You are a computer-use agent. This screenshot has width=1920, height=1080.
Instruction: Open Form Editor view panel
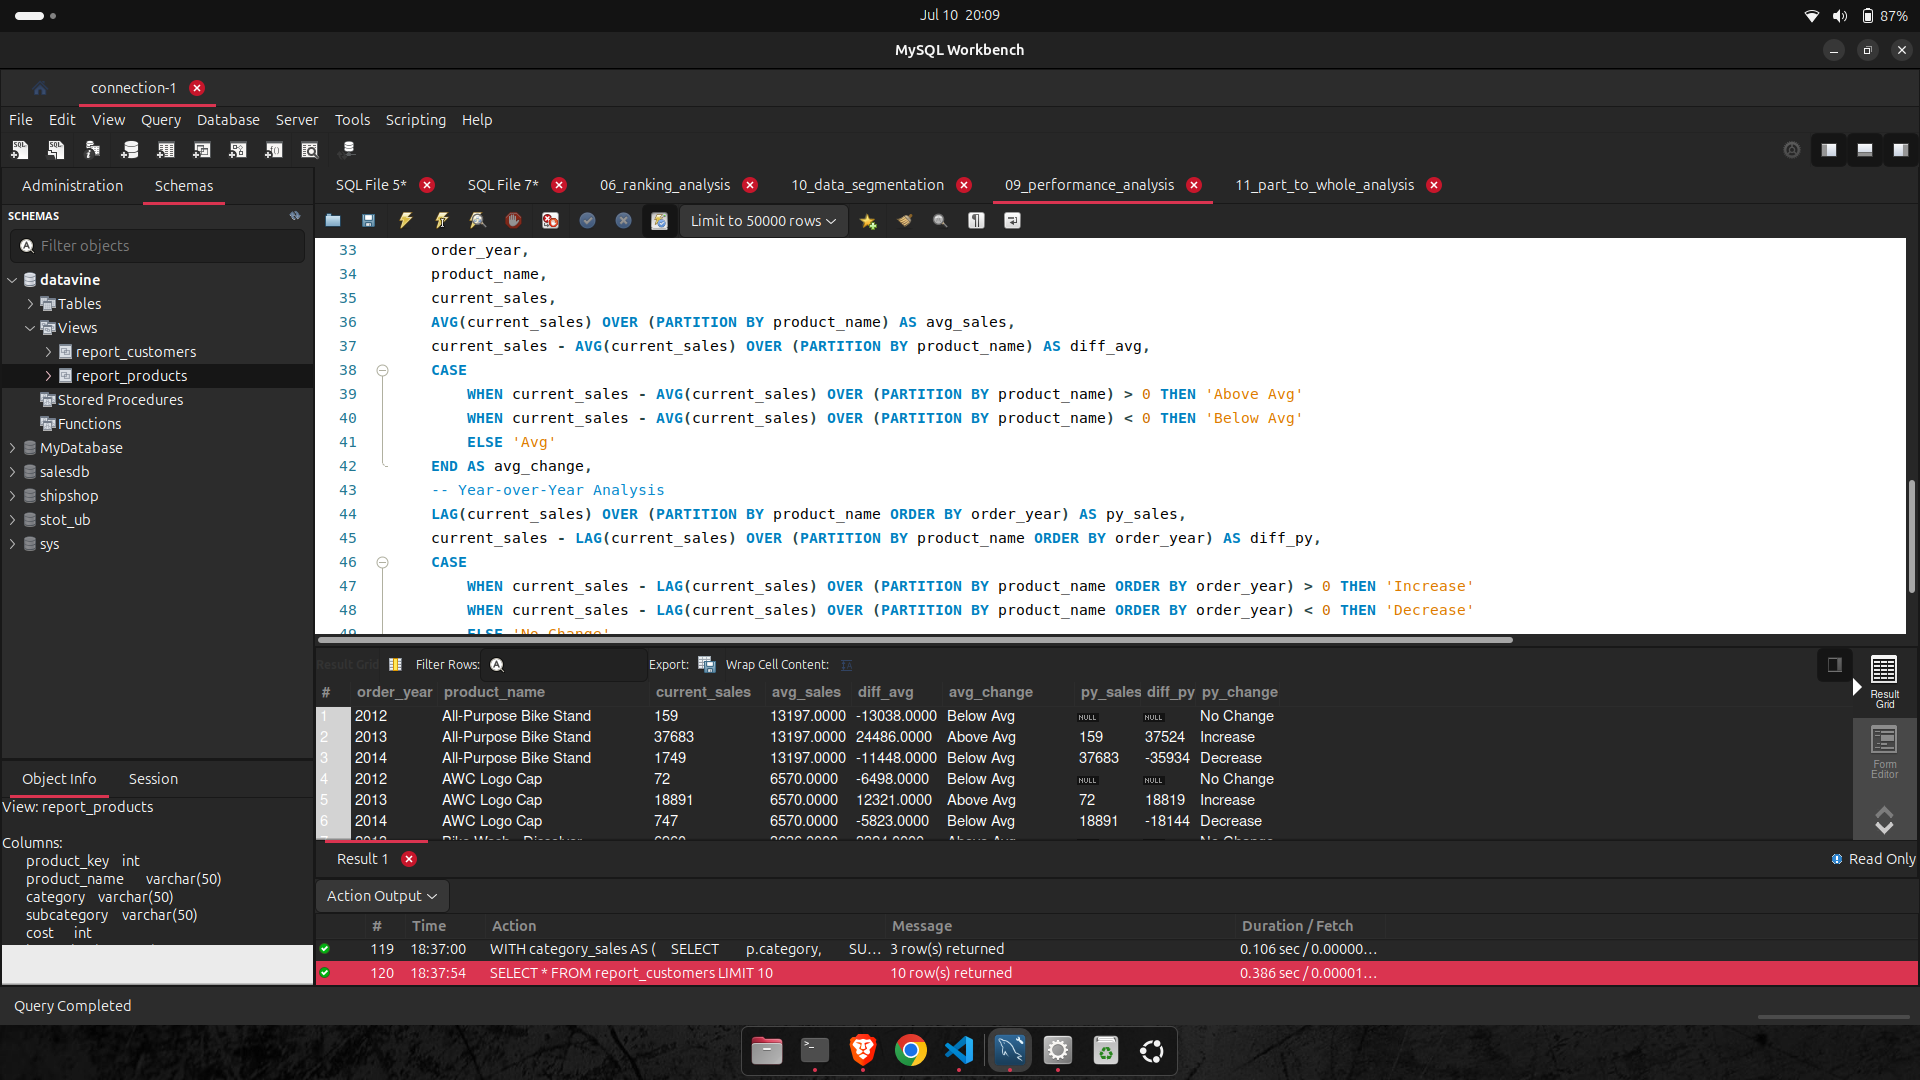1884,752
